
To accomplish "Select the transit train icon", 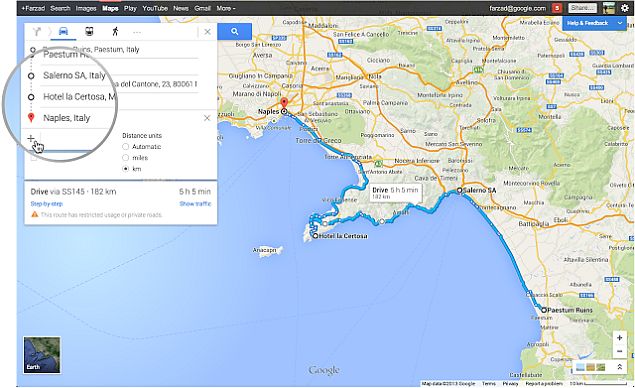I will 89,31.
